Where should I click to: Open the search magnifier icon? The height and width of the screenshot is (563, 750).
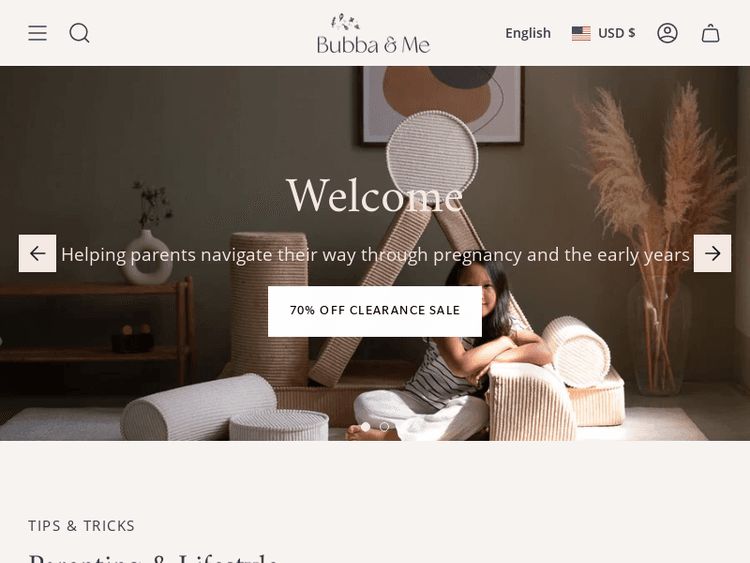point(79,33)
